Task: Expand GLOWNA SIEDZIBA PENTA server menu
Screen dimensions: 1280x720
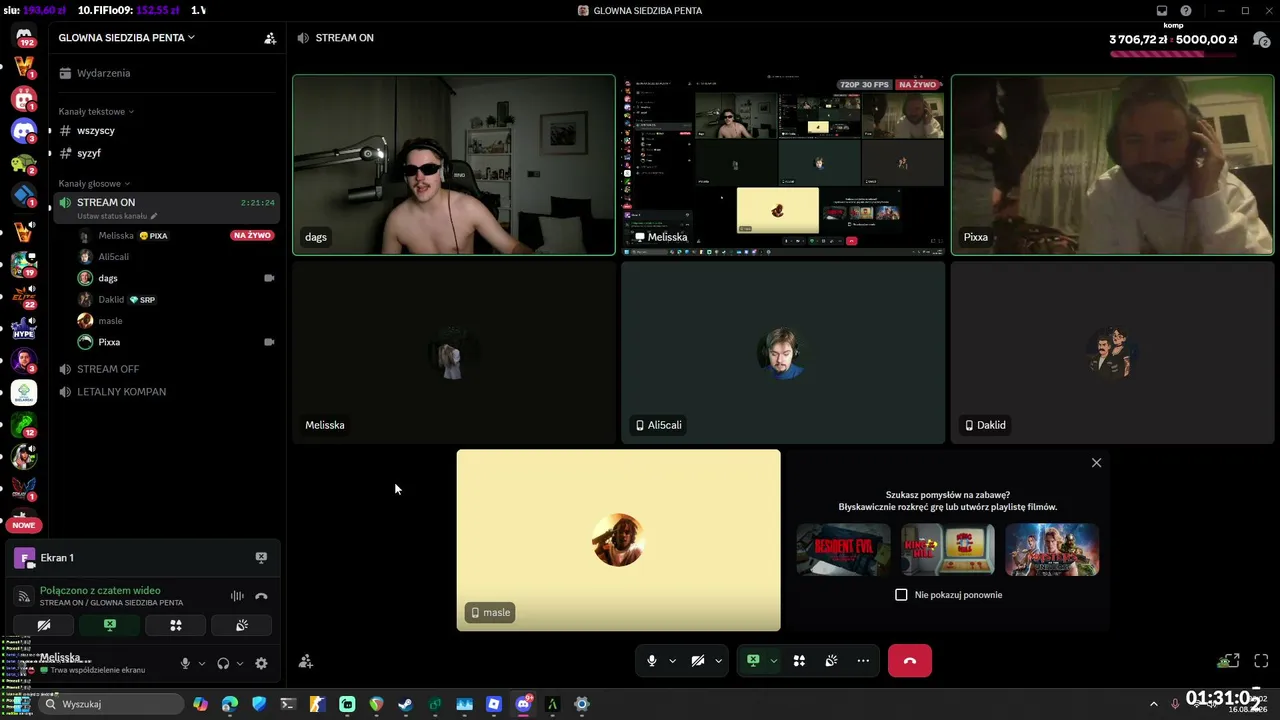Action: click(x=127, y=38)
